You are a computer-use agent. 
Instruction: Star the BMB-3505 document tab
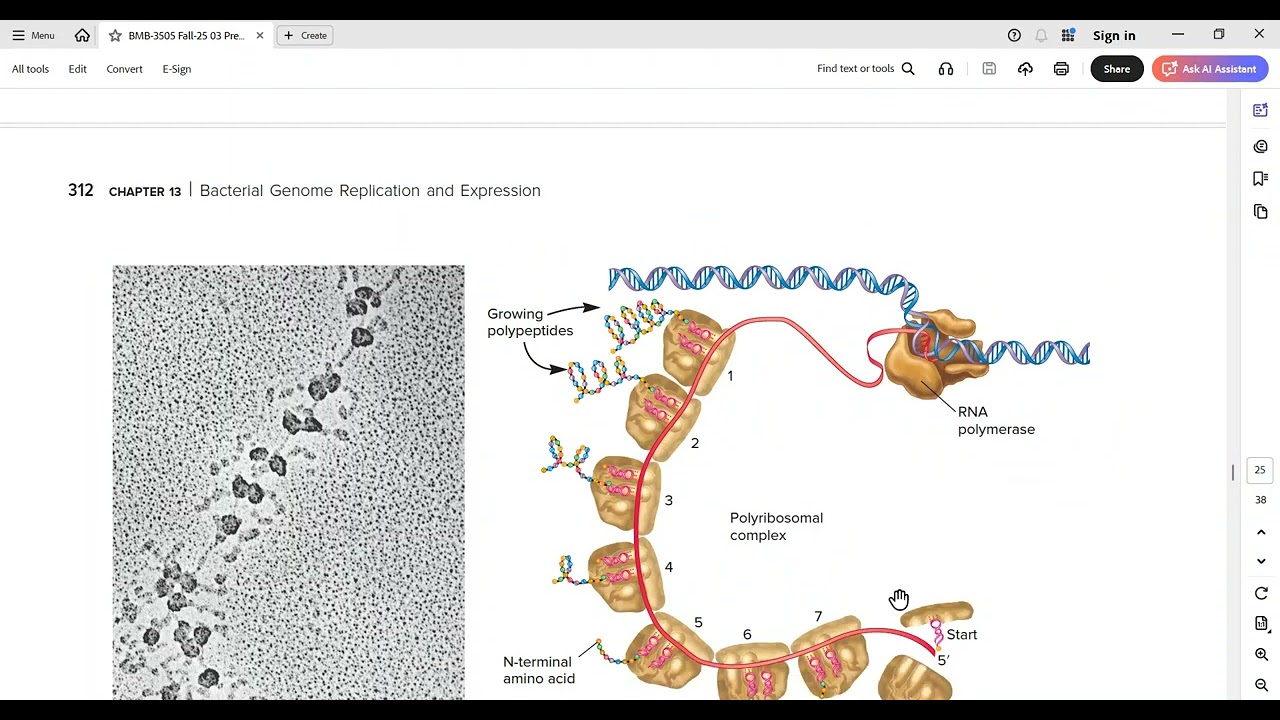pyautogui.click(x=115, y=35)
